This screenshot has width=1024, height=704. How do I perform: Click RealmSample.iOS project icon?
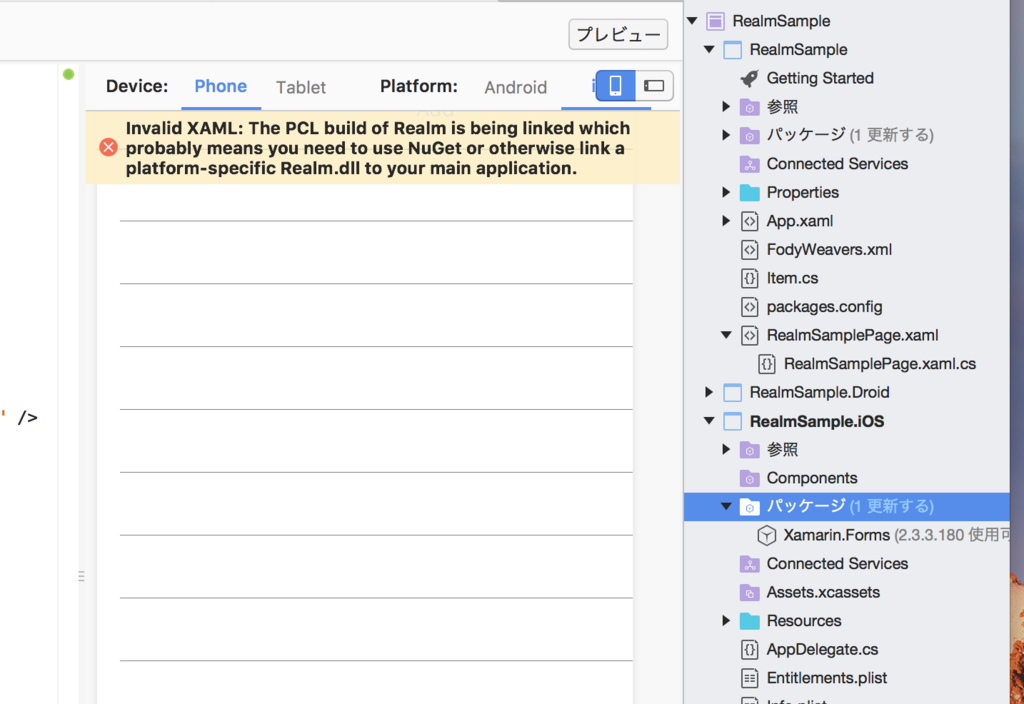coord(733,421)
